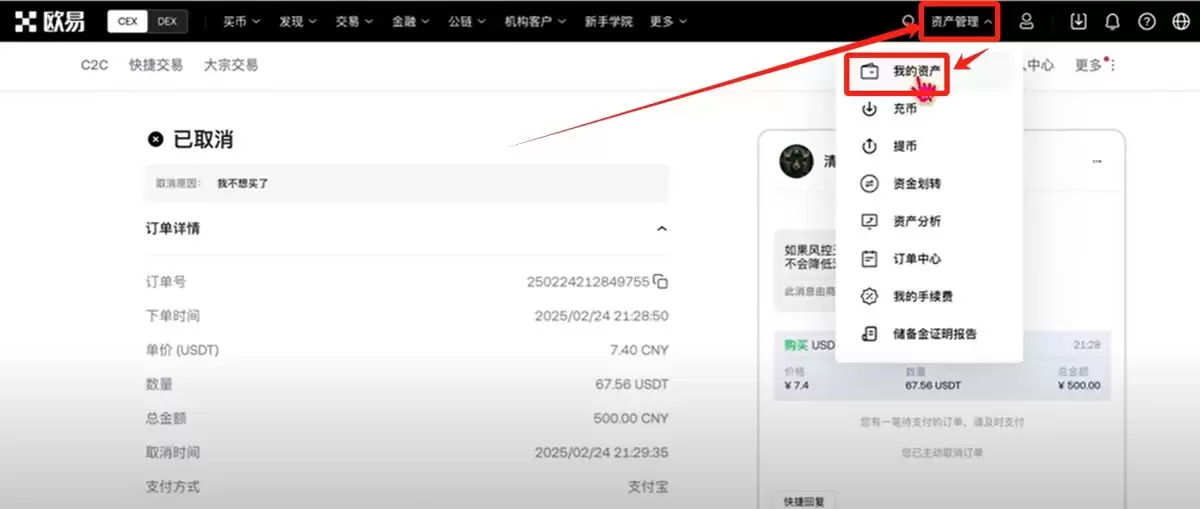This screenshot has height=509, width=1200.
Task: Switch to the 快捷交易 tab
Action: point(156,65)
